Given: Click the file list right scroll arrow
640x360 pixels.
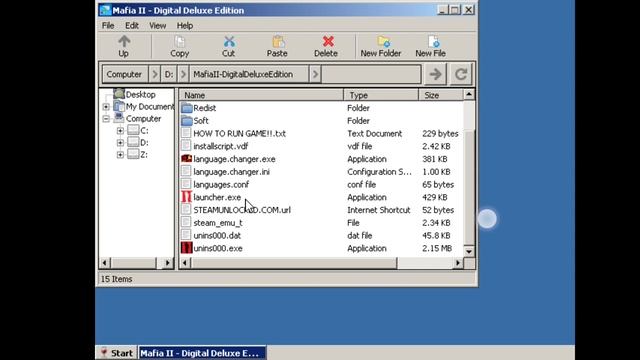Looking at the screenshot, I should click(458, 263).
